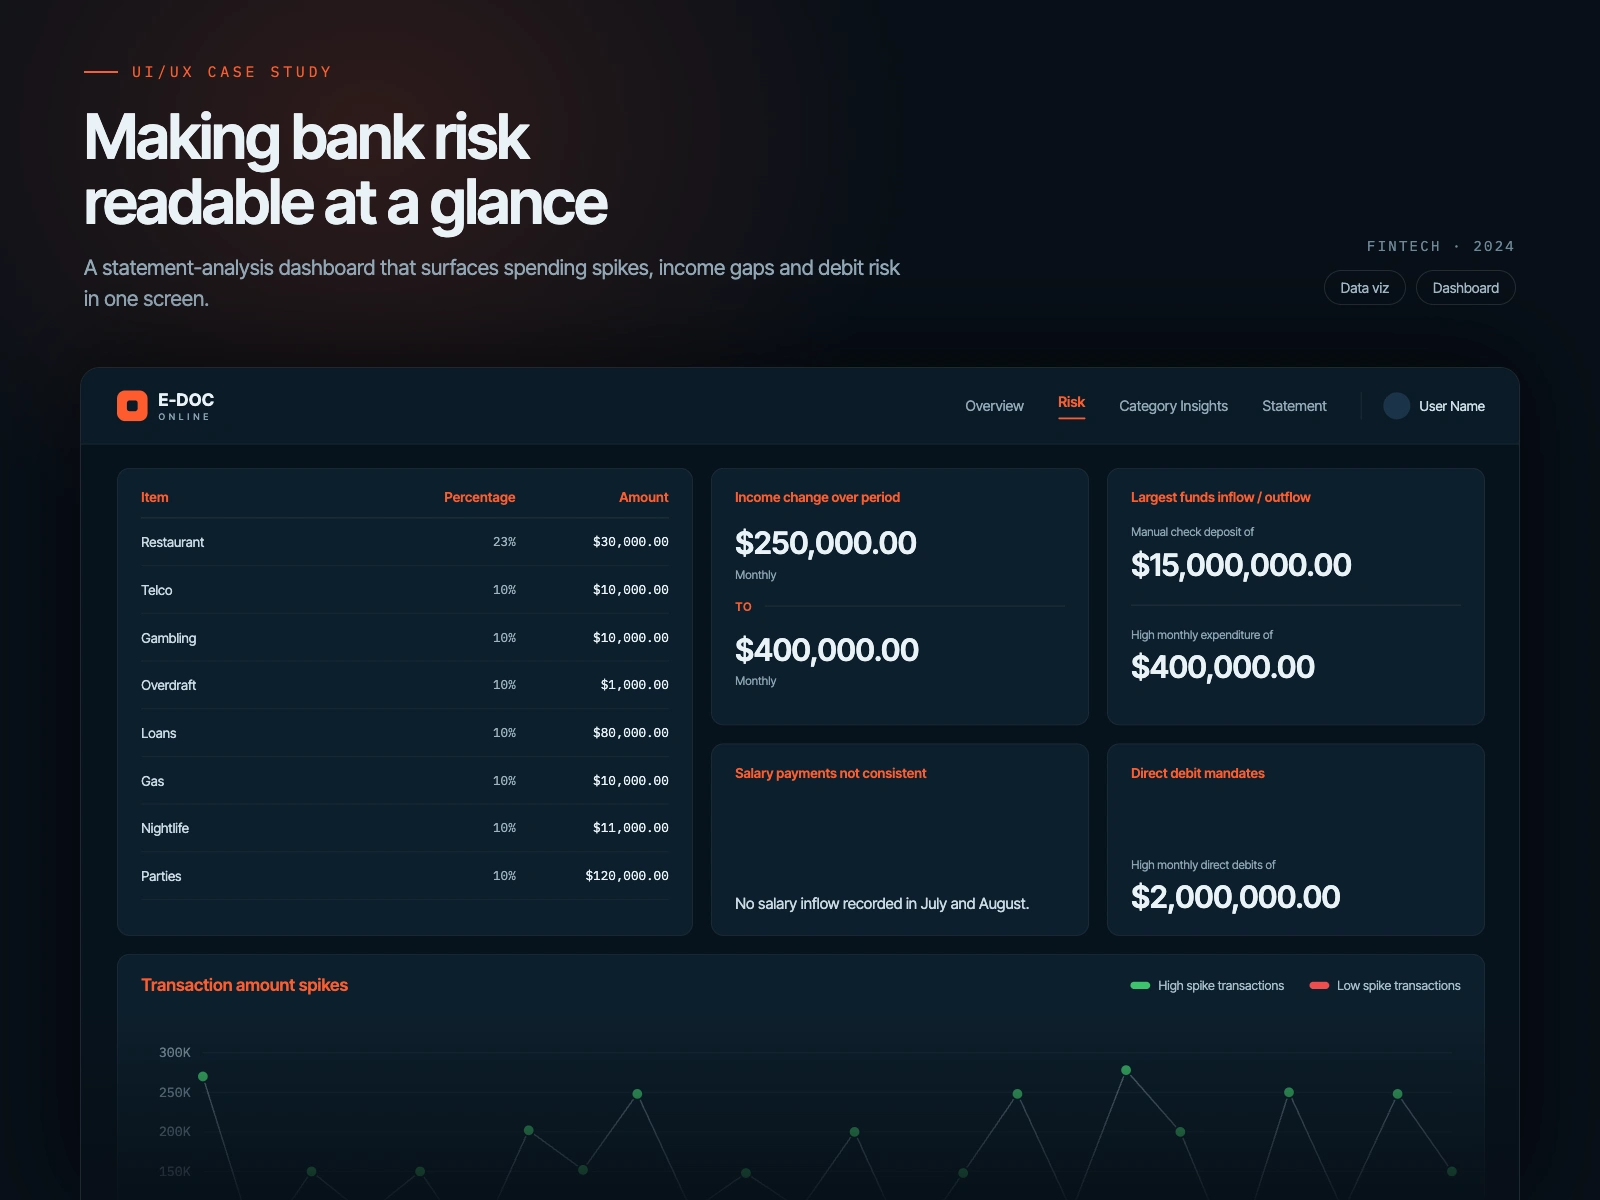
Task: Click the Loans row label
Action: pos(158,733)
